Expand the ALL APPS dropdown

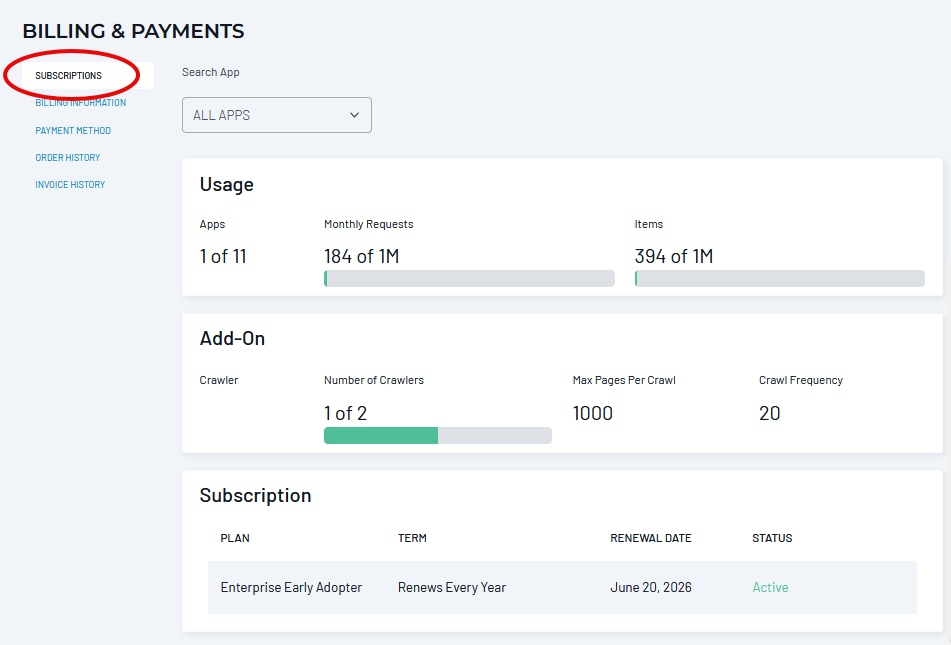click(x=277, y=115)
